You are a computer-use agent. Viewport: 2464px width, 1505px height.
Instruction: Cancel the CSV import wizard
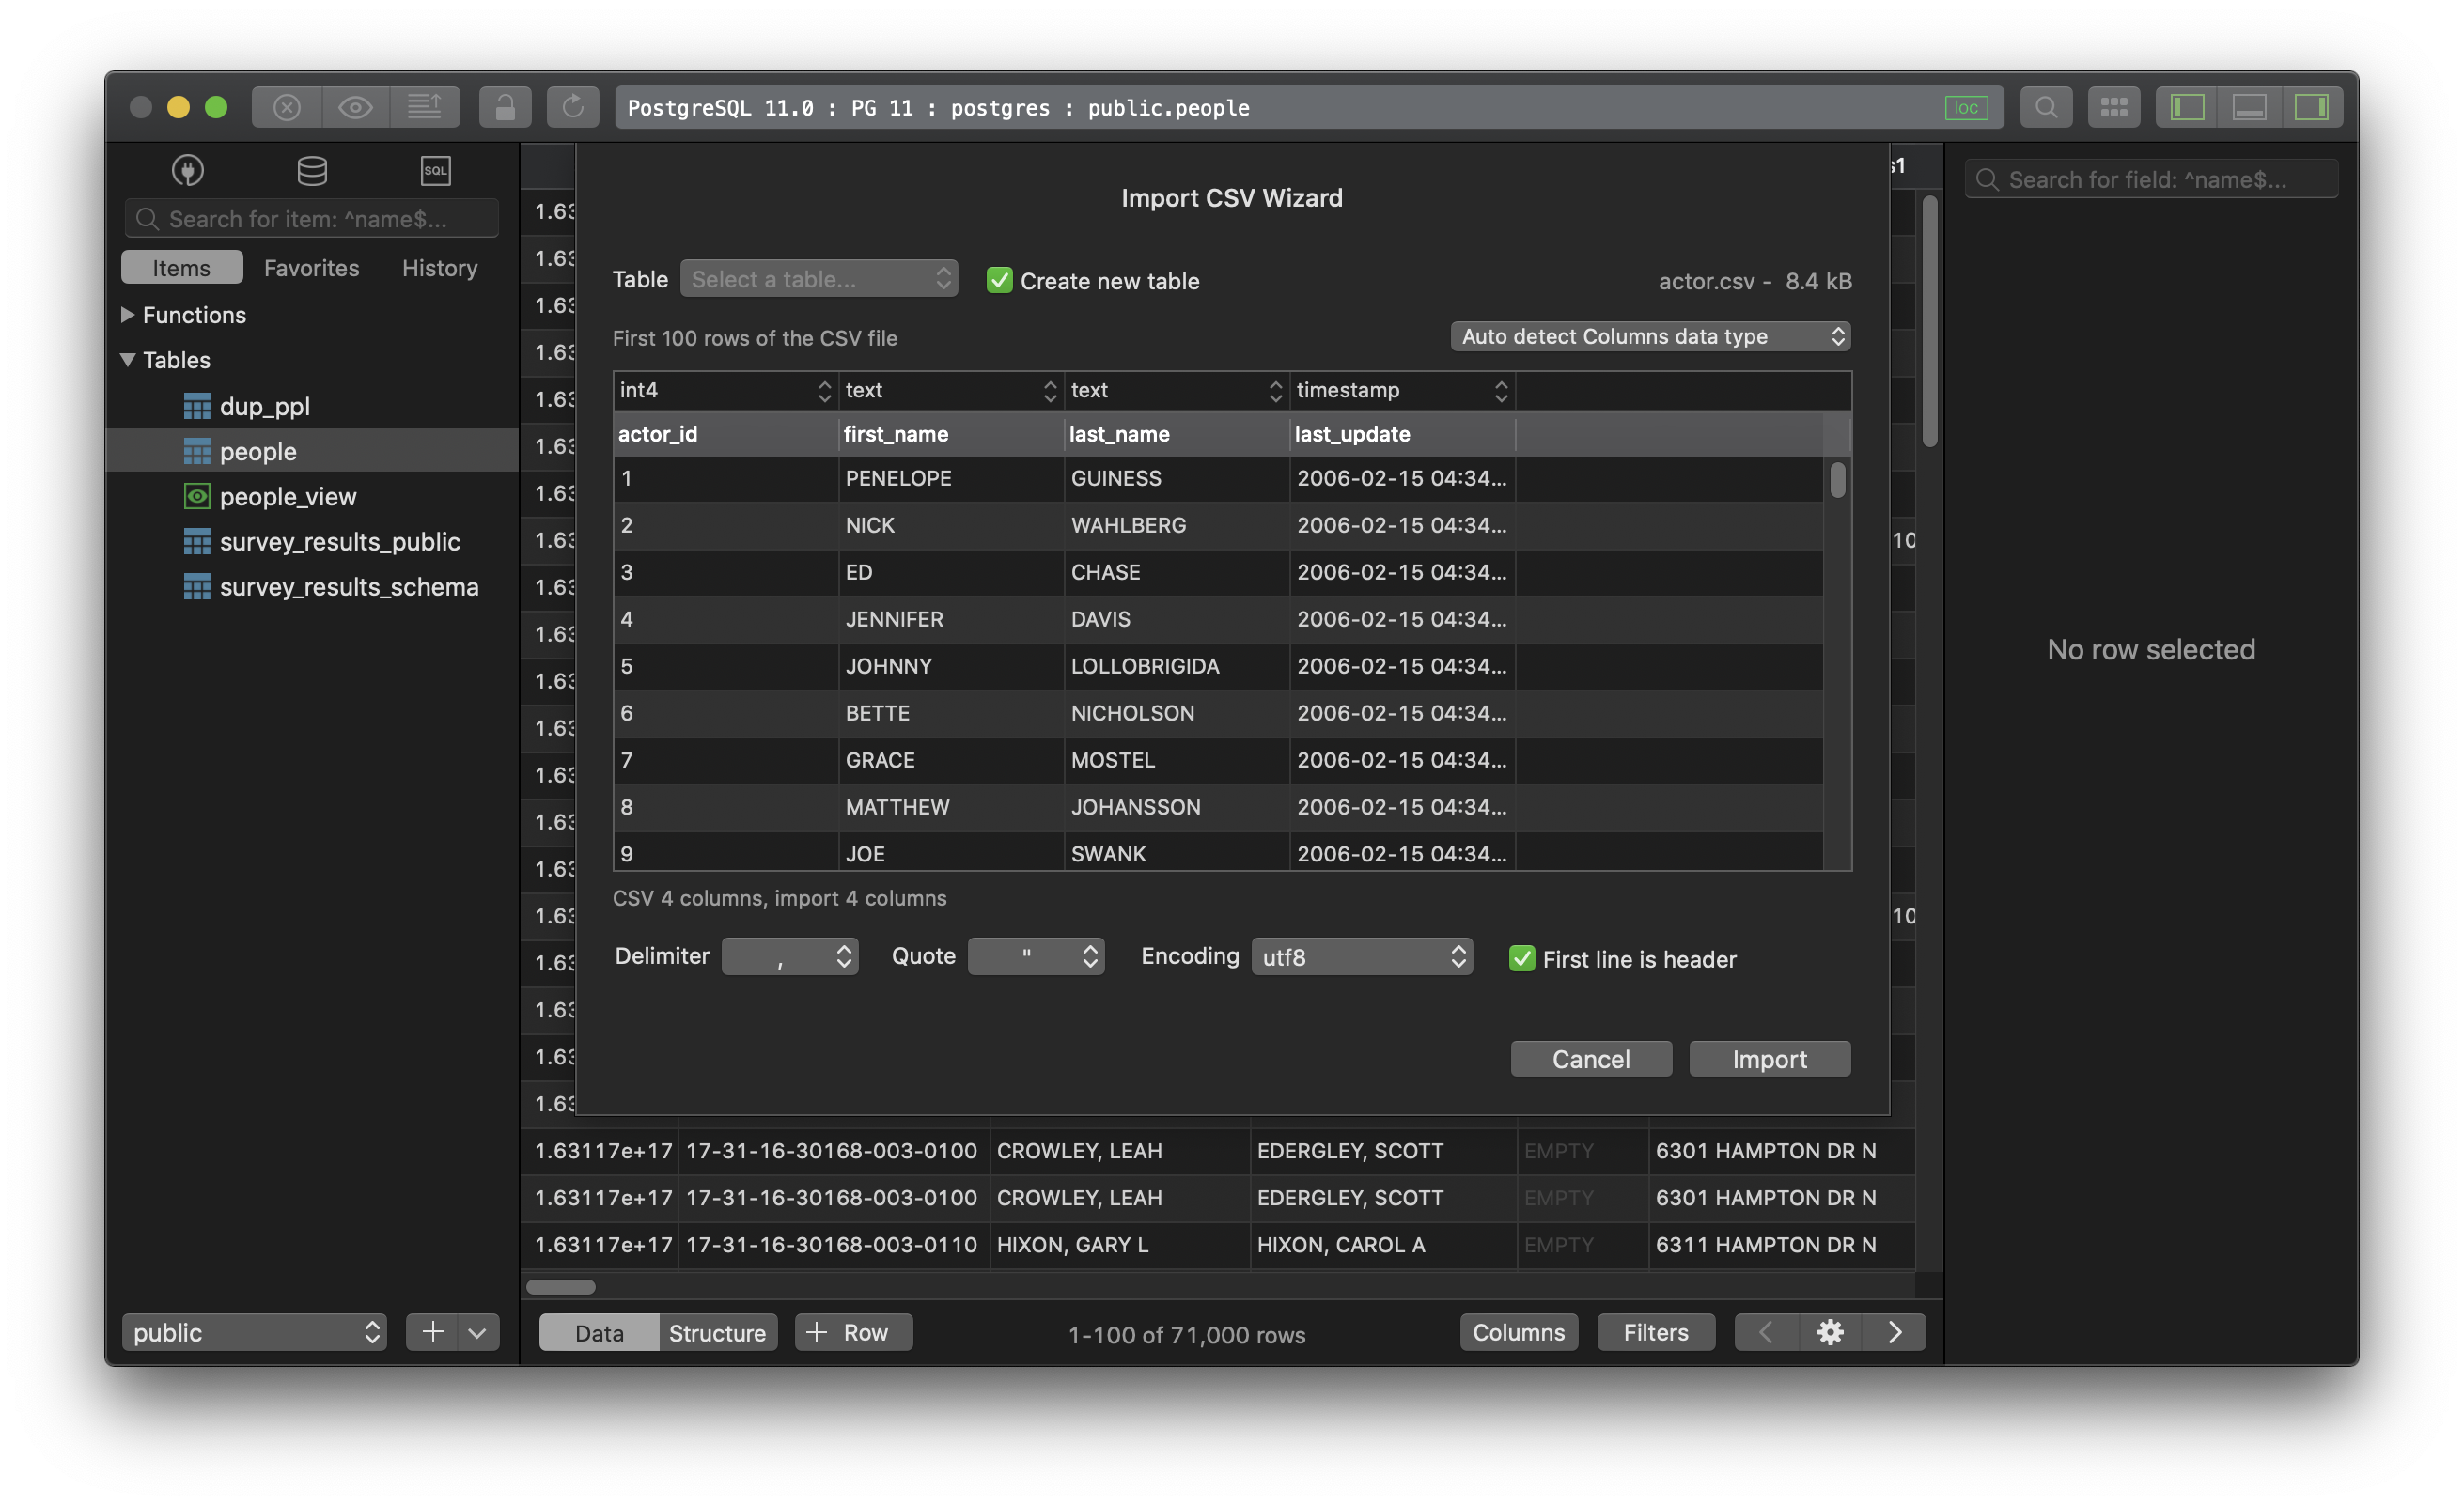pyautogui.click(x=1590, y=1058)
